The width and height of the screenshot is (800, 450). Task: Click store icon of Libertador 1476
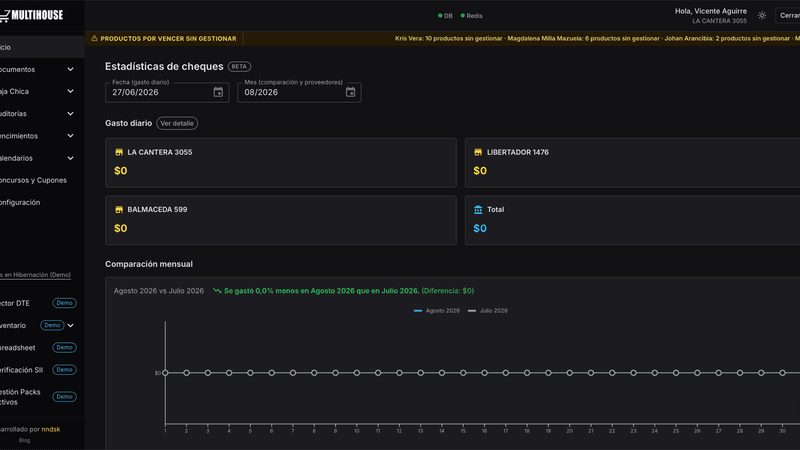pyautogui.click(x=478, y=152)
